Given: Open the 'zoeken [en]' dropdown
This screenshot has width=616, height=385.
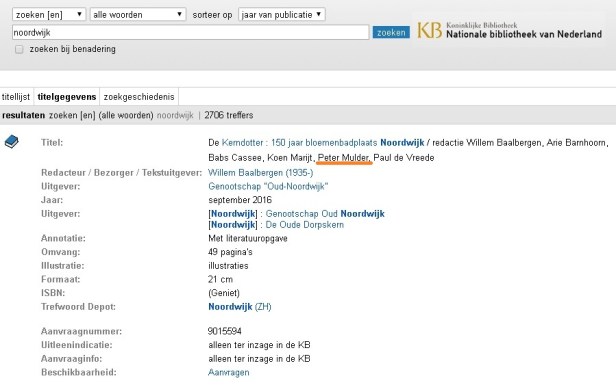Looking at the screenshot, I should coord(49,15).
